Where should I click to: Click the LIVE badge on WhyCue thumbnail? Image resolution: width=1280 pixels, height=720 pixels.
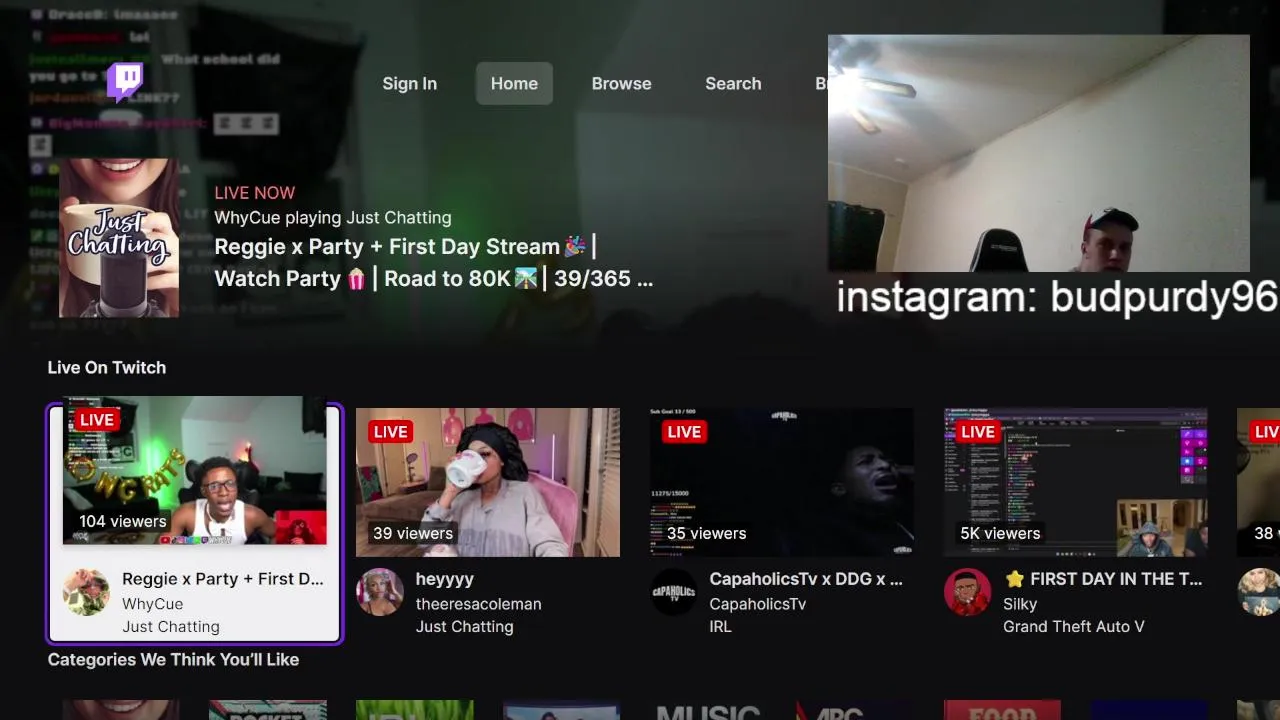[96, 419]
